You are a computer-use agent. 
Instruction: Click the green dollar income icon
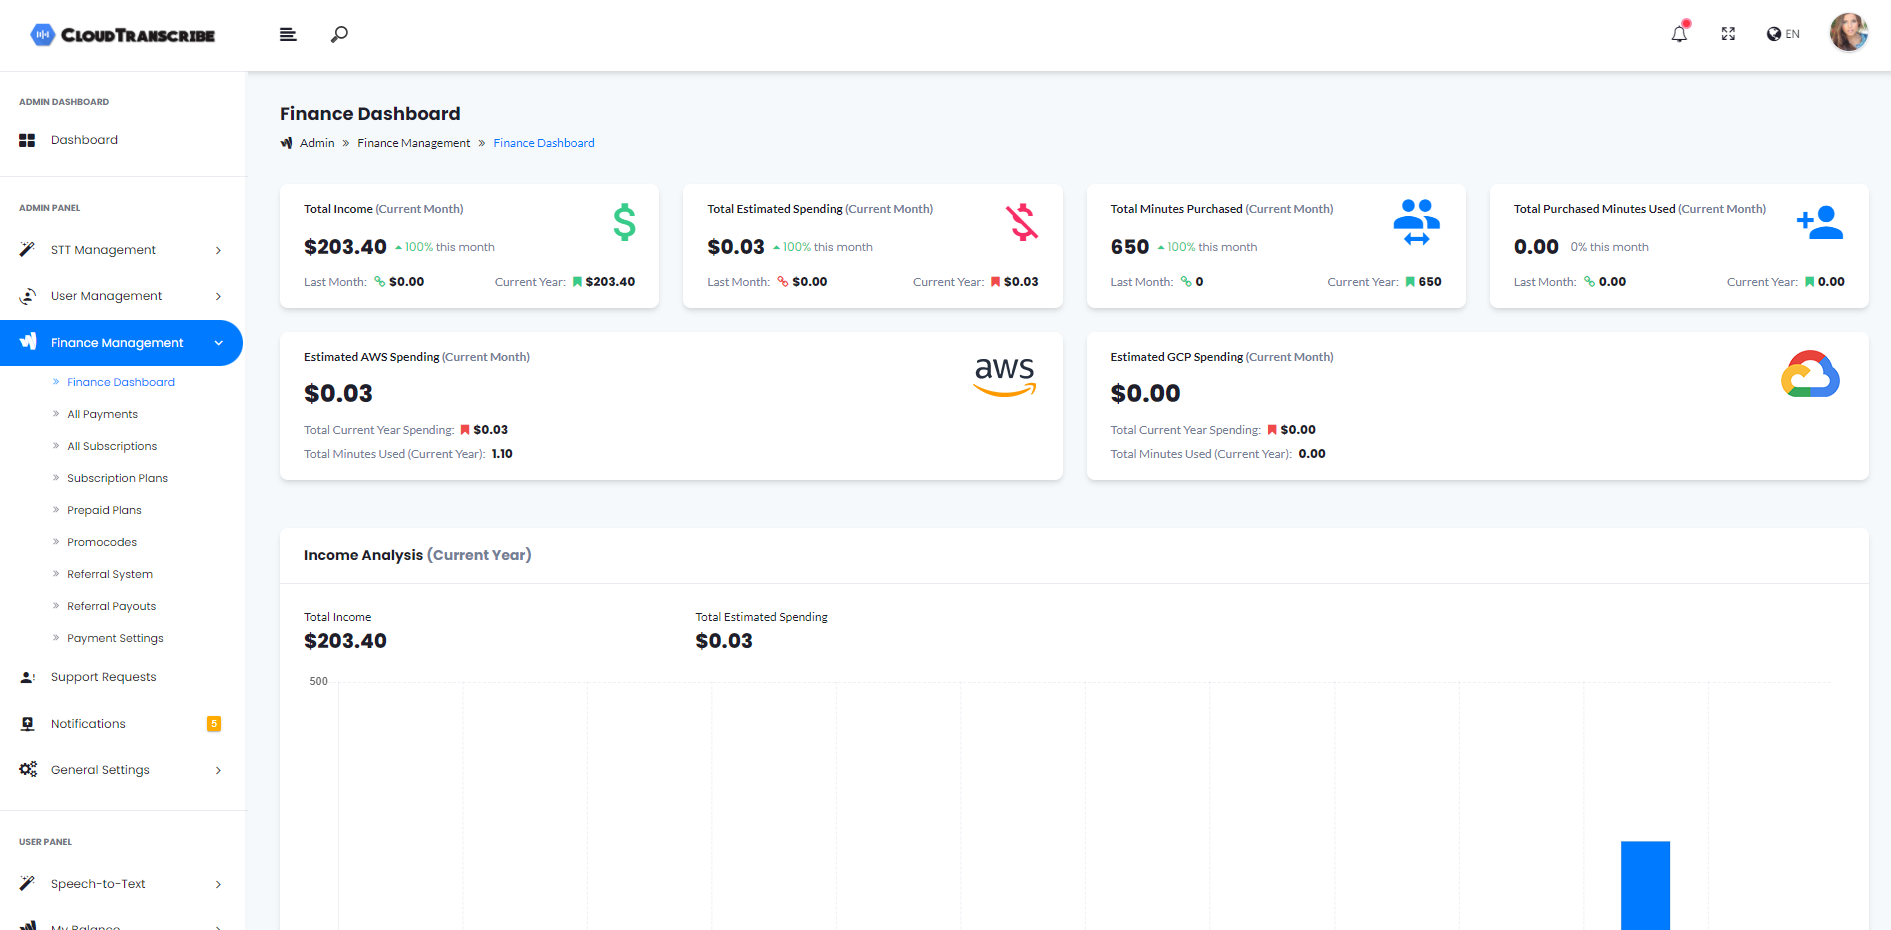624,222
